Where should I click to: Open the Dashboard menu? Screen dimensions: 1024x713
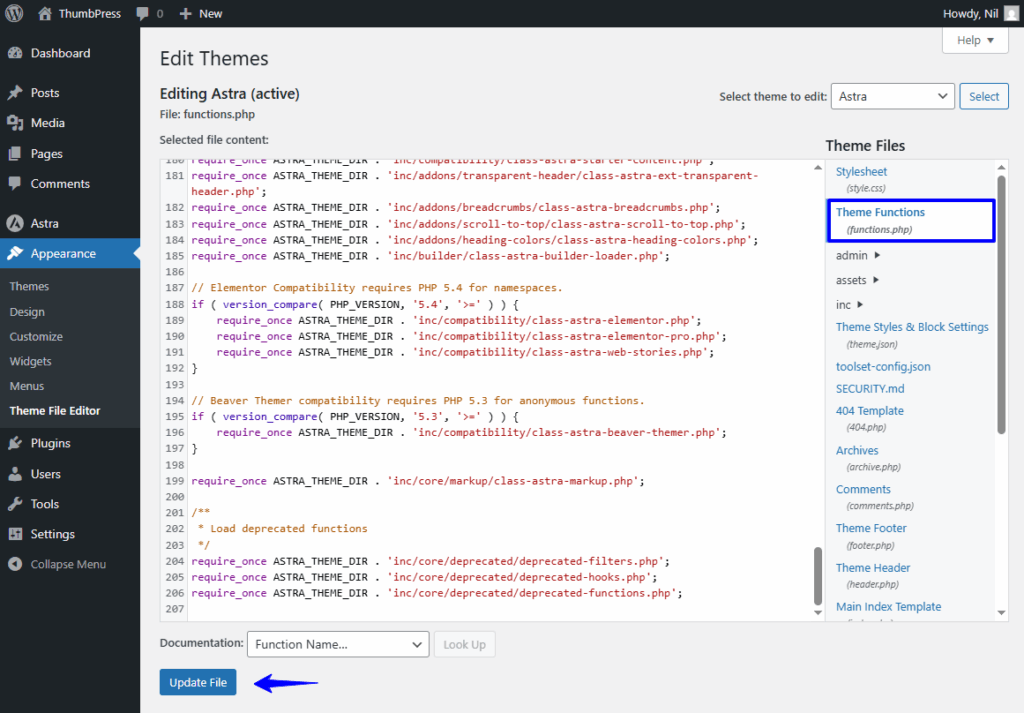coord(70,54)
